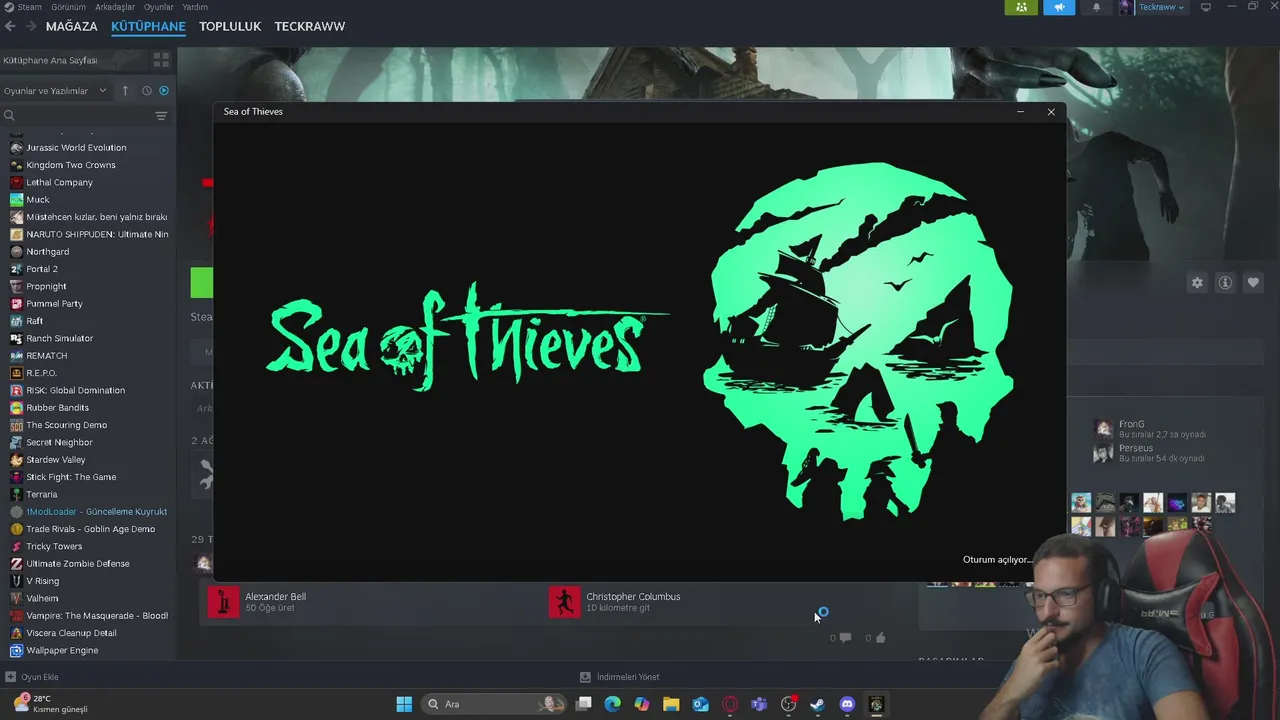Switch to Big Picture mode monitor icon
Image resolution: width=1280 pixels, height=720 pixels.
(1206, 7)
